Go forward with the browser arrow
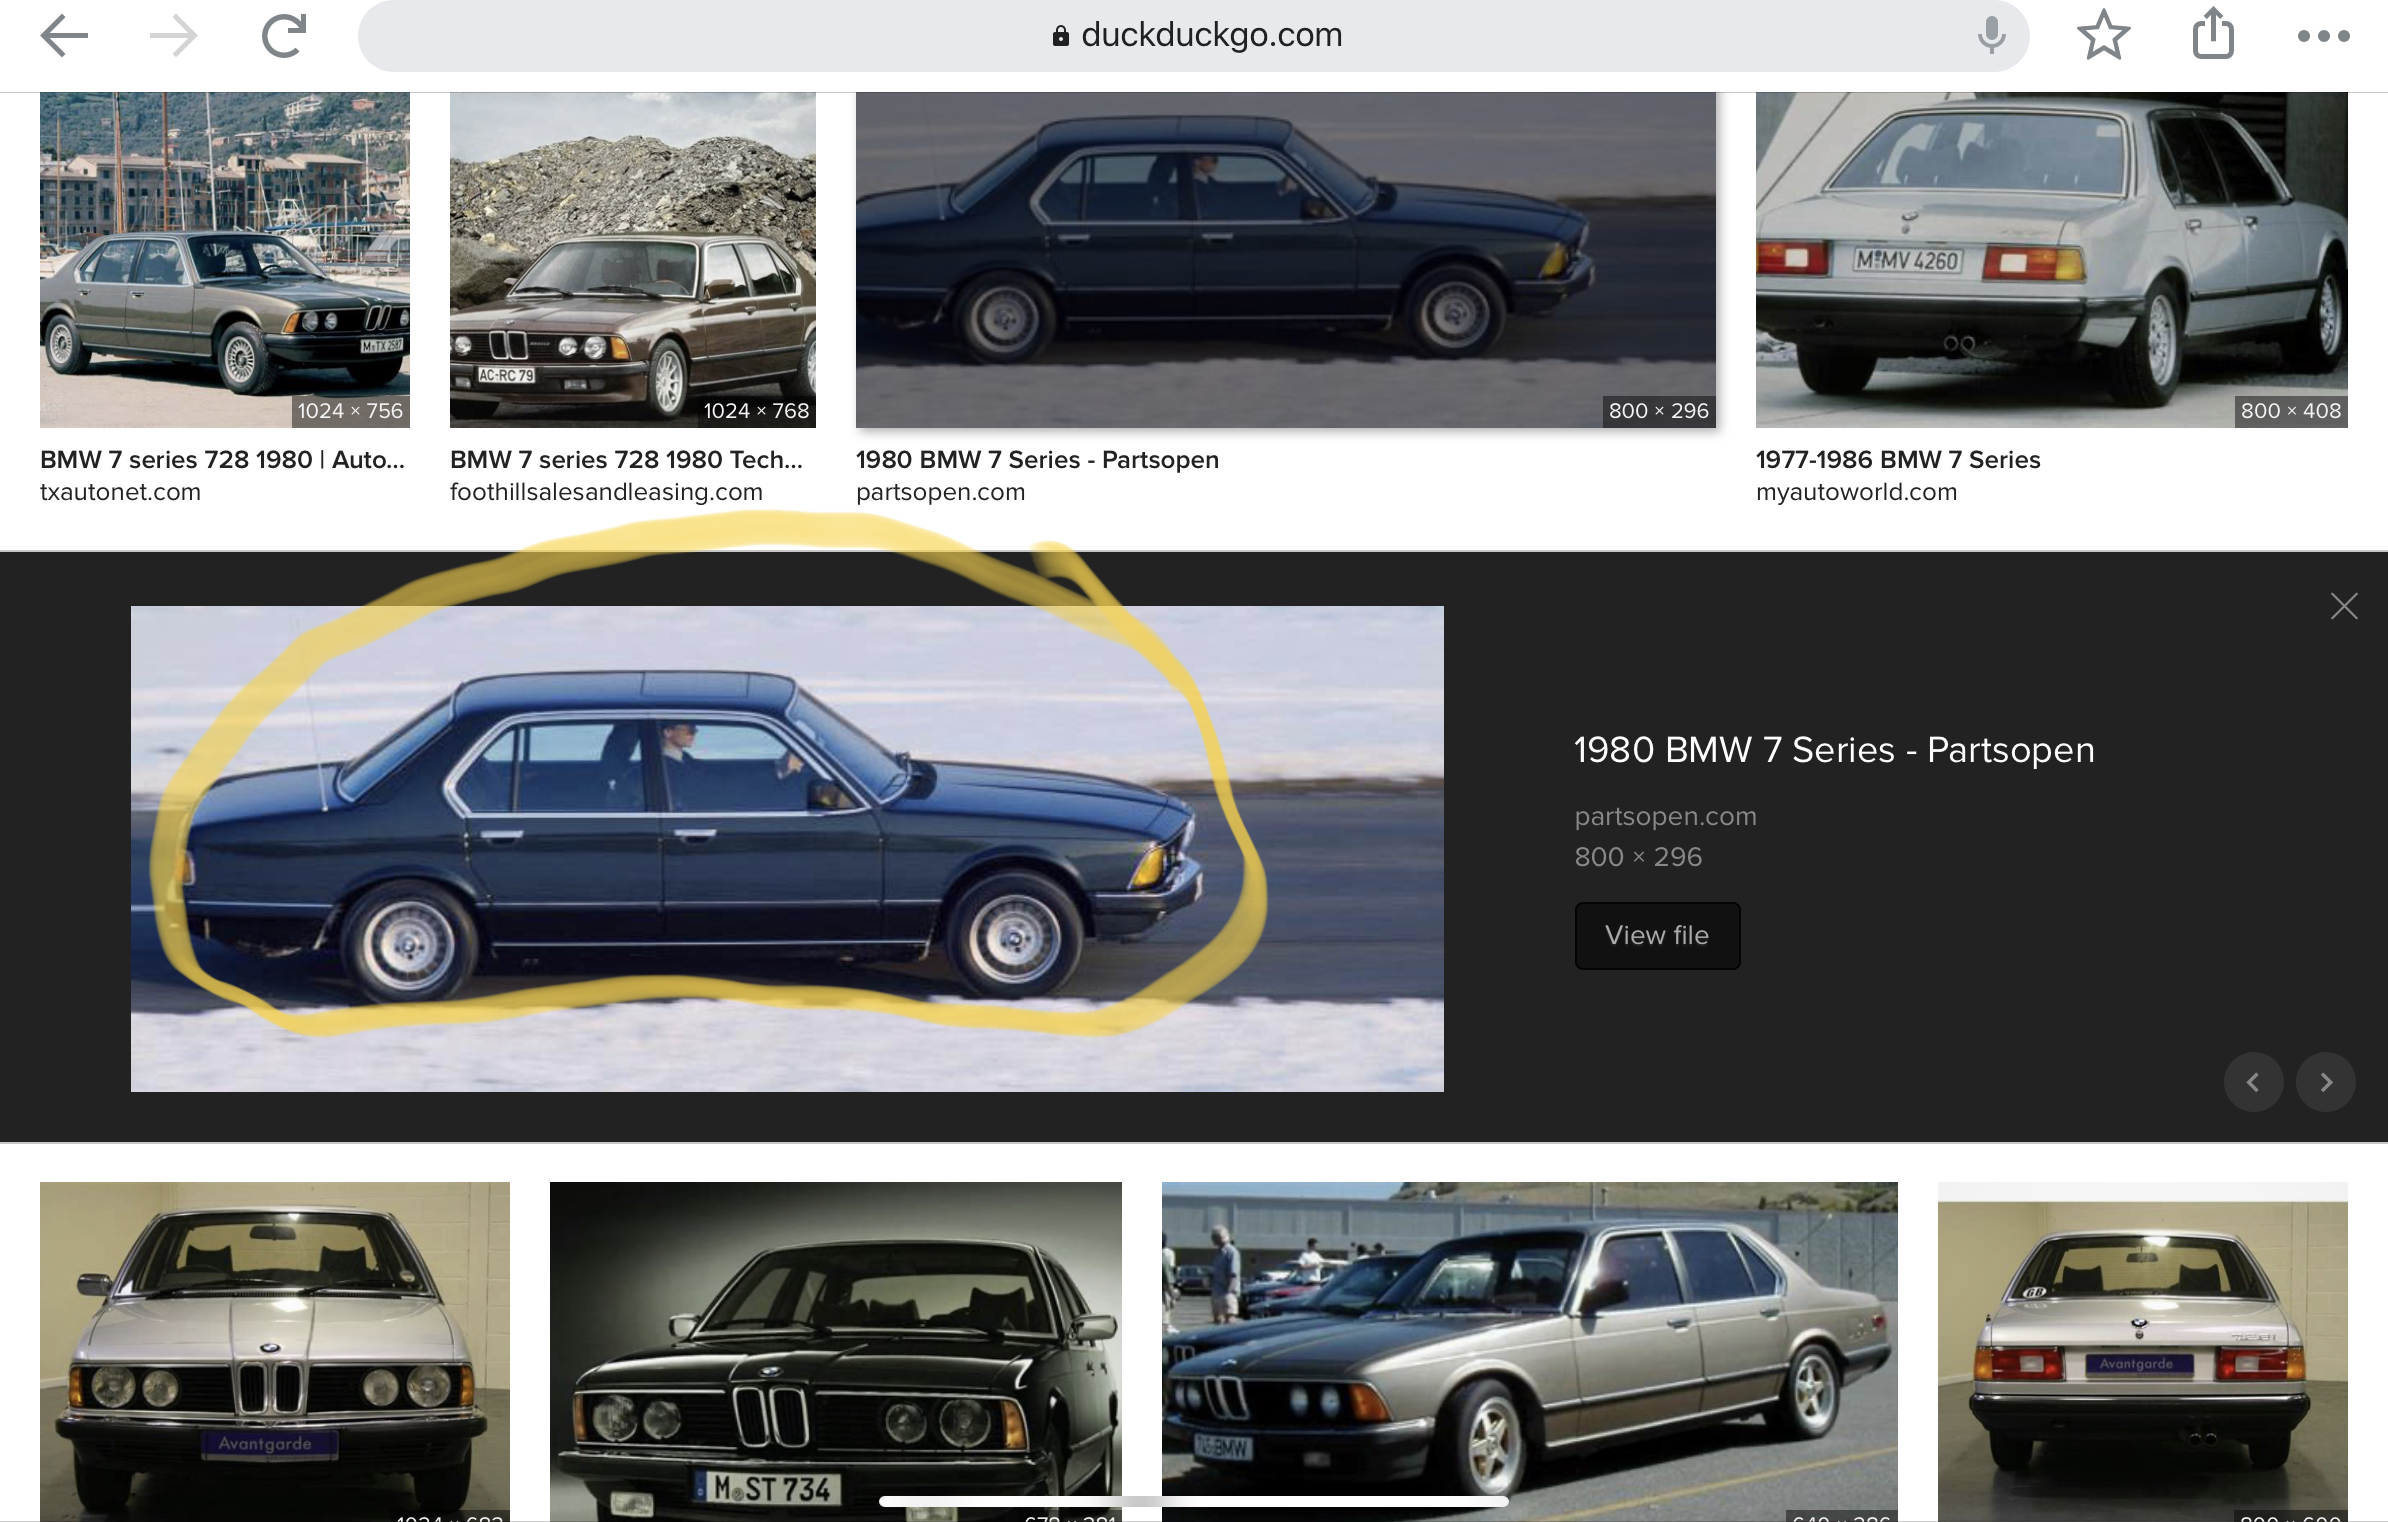 [173, 36]
